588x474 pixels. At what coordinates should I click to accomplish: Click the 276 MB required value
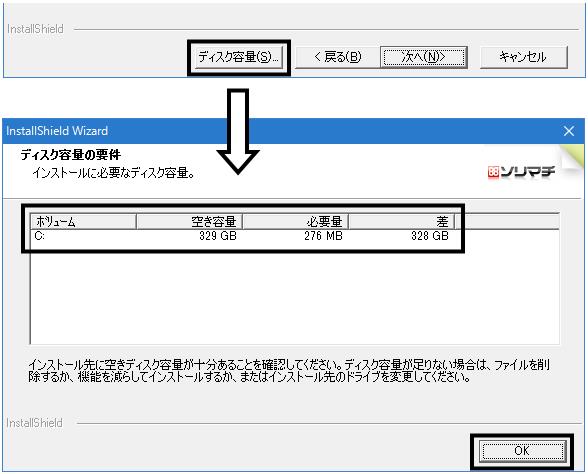pos(323,236)
